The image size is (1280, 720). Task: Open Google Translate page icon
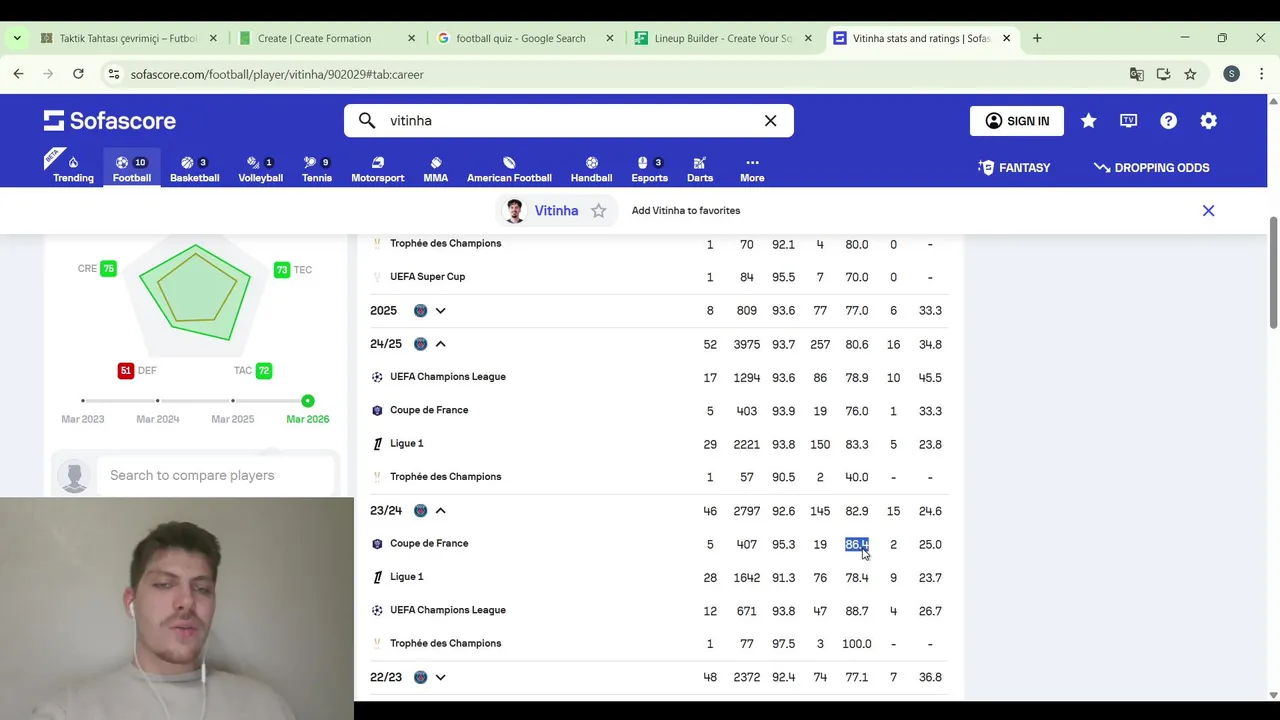(x=1137, y=74)
